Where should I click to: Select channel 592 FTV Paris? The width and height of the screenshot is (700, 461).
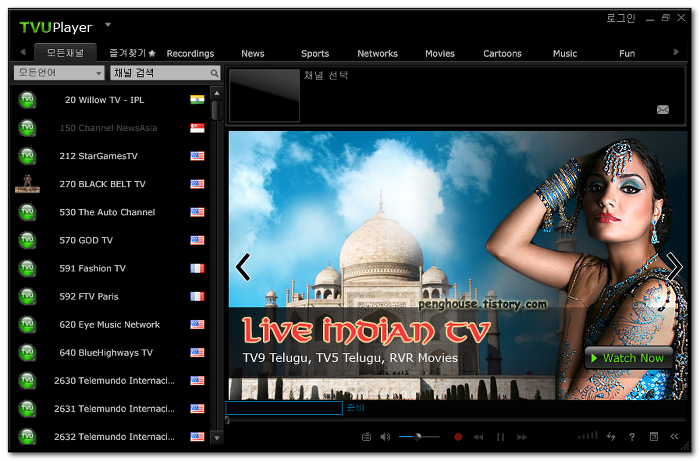point(112,297)
